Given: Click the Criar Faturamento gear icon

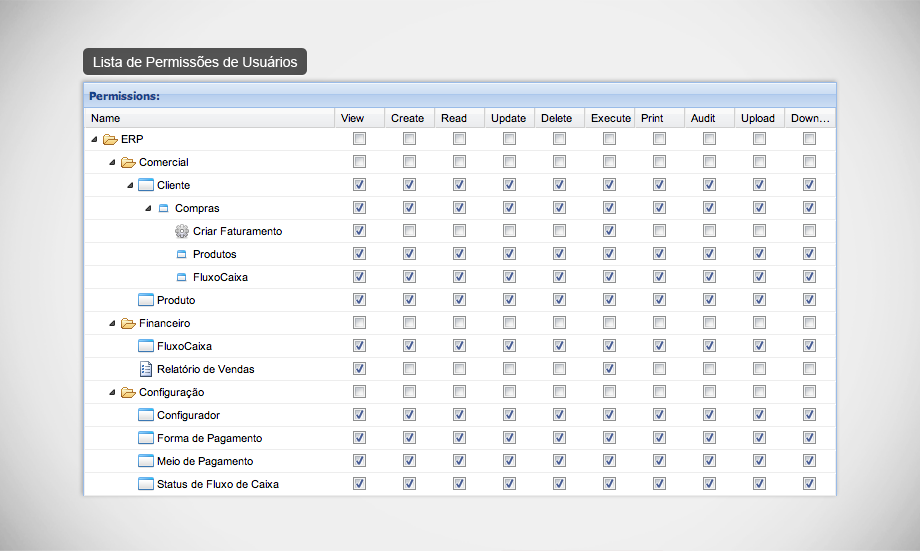Looking at the screenshot, I should pos(182,231).
